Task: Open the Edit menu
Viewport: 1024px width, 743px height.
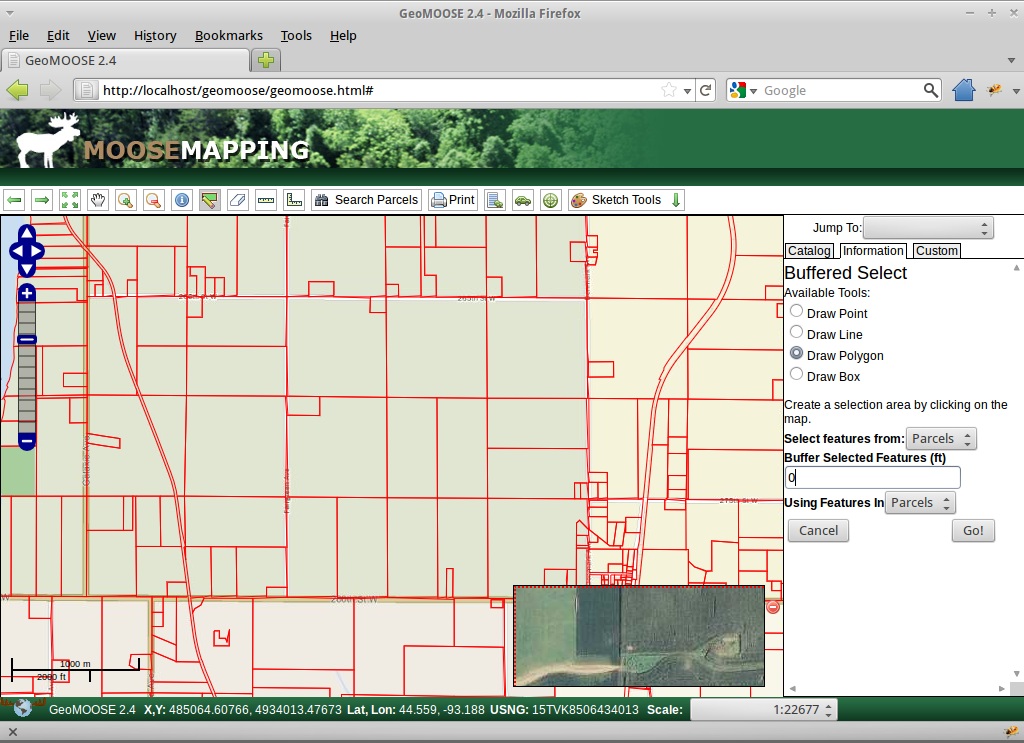Action: click(58, 36)
